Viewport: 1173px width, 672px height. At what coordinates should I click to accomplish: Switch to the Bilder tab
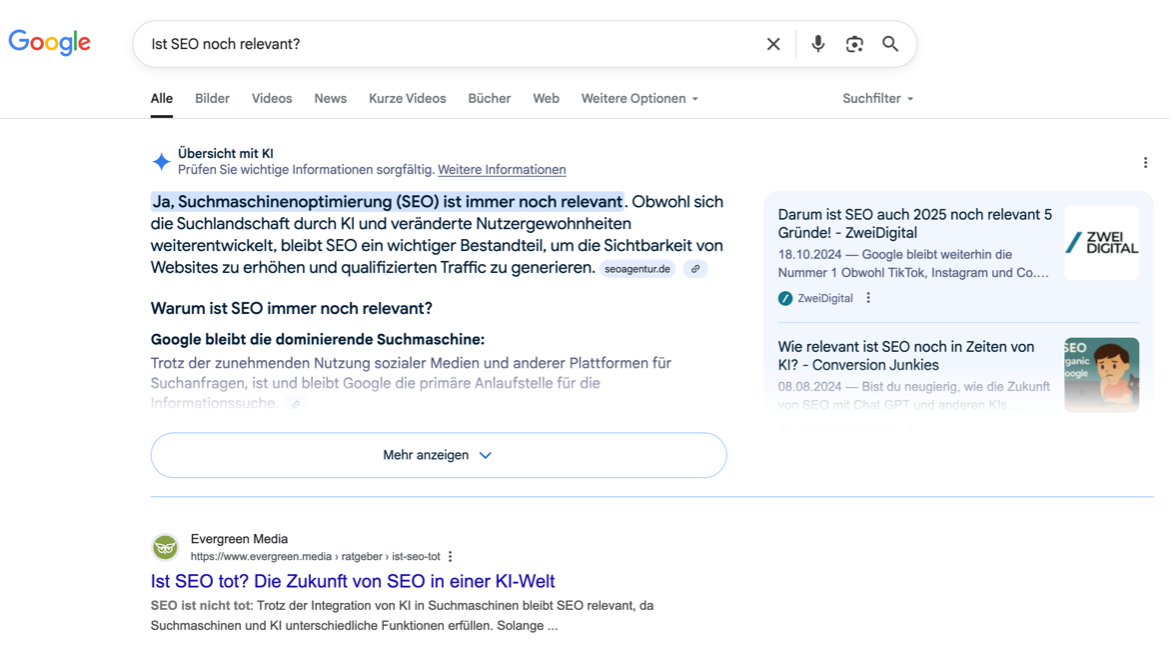click(x=212, y=98)
